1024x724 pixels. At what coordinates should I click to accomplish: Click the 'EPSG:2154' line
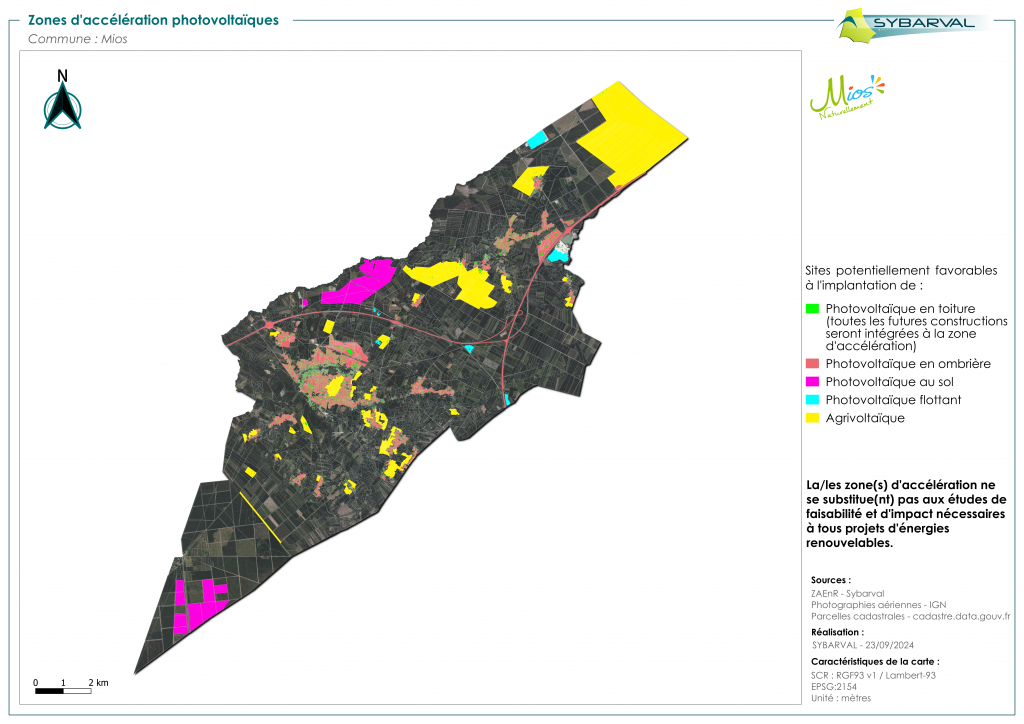click(x=834, y=687)
